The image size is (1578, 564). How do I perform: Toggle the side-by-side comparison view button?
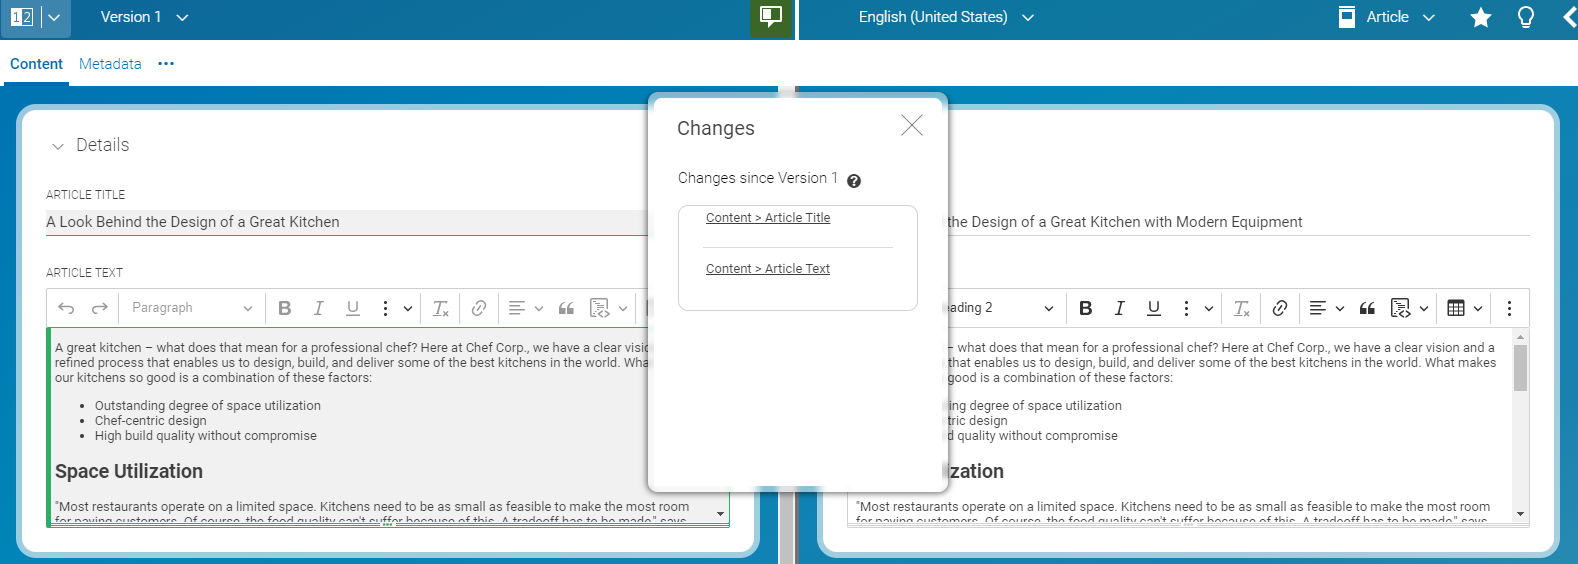click(22, 18)
